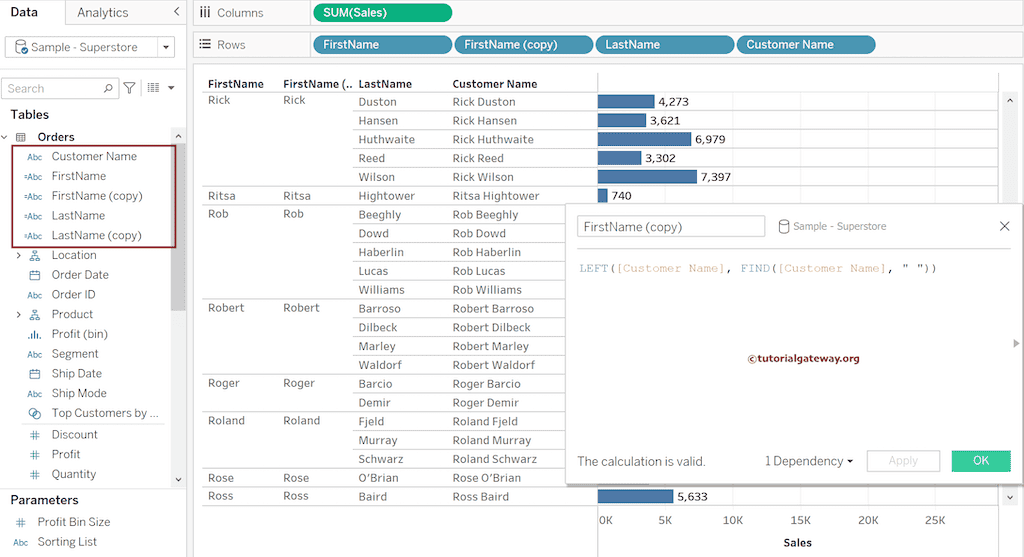Click the filter funnel icon beside search
The width and height of the screenshot is (1024, 557).
[129, 89]
